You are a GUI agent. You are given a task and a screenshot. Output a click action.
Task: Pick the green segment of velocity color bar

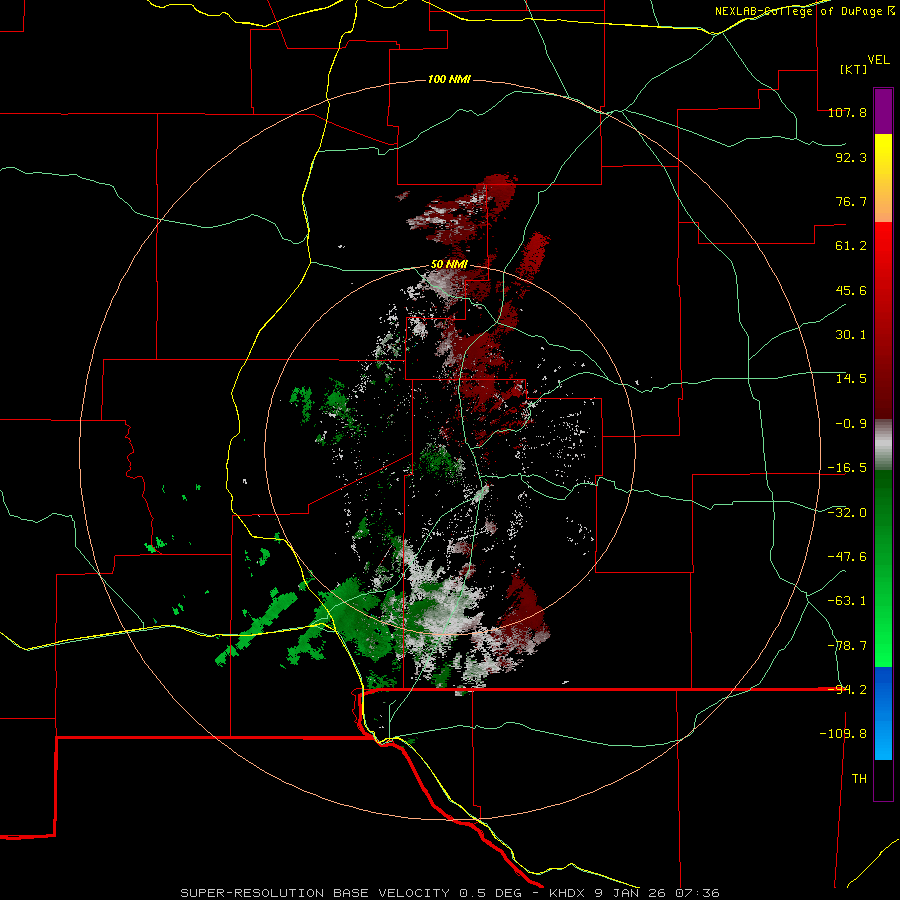[883, 568]
